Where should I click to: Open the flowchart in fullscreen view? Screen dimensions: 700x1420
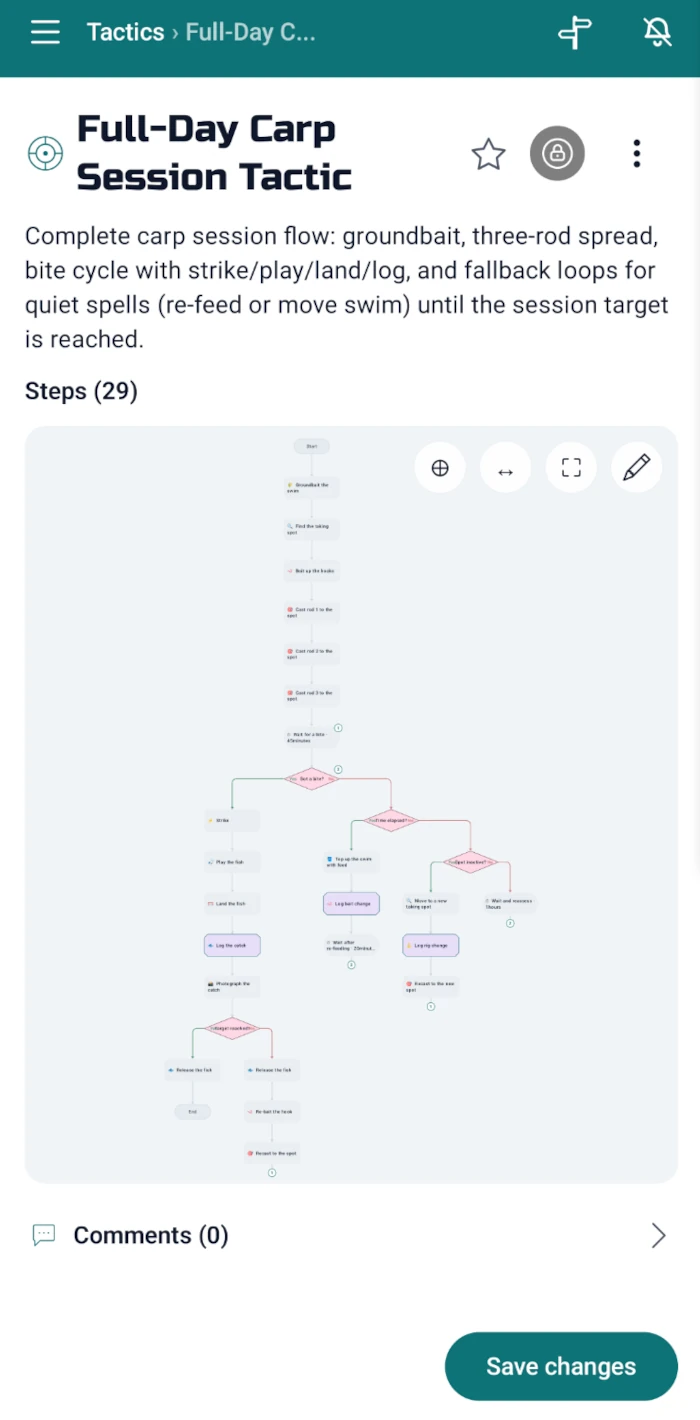[571, 468]
